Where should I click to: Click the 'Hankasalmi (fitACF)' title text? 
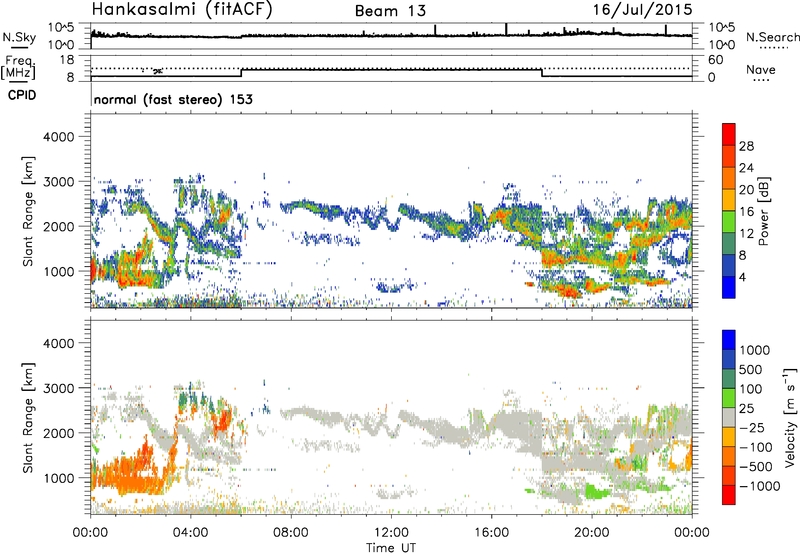click(182, 10)
